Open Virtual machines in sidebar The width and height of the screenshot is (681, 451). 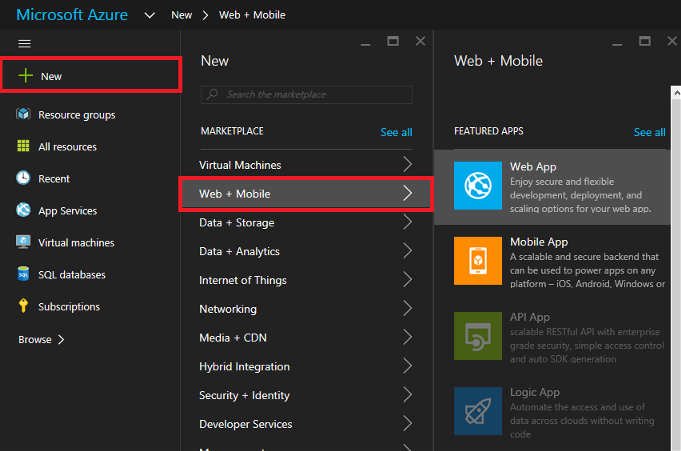pos(76,242)
